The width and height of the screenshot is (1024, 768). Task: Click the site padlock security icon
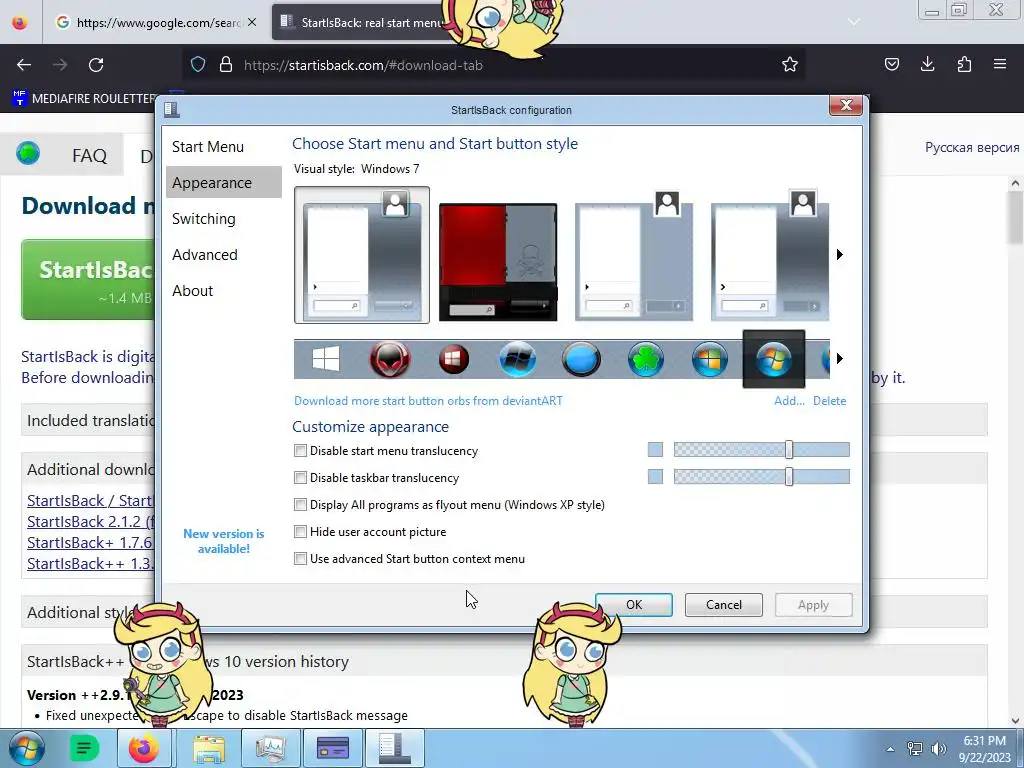(x=226, y=65)
